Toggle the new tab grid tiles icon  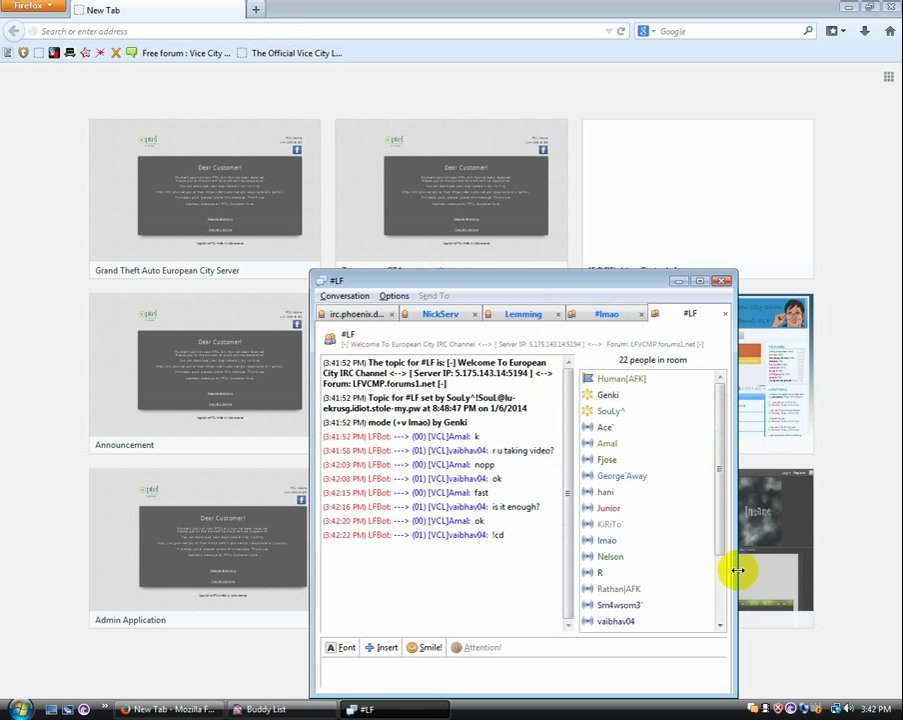(889, 77)
